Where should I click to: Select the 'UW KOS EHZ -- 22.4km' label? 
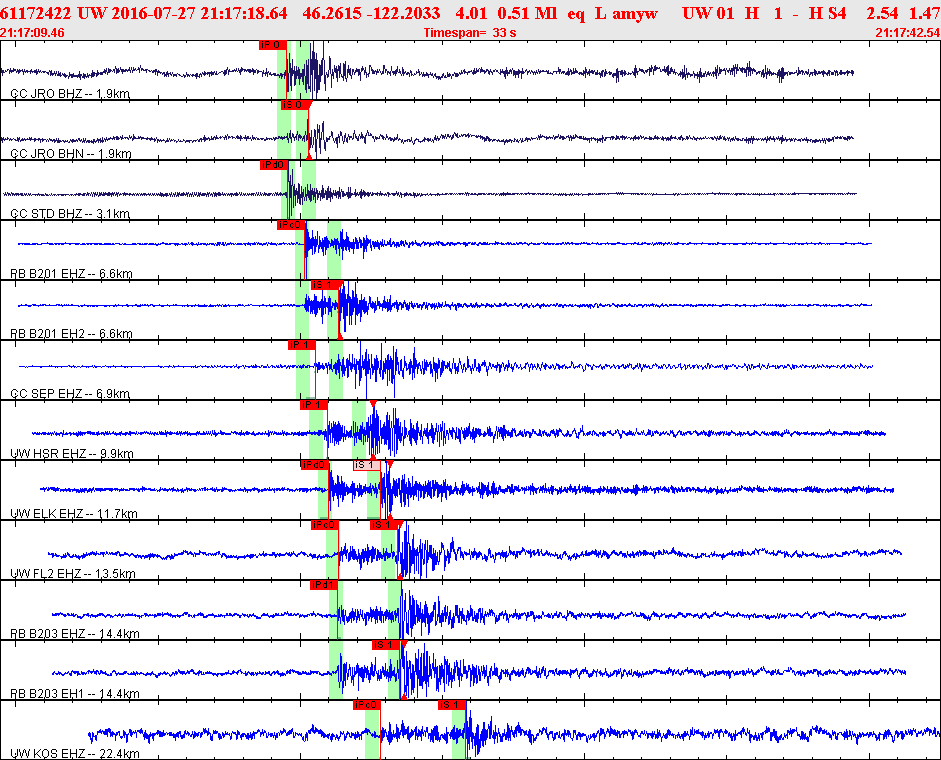pos(75,754)
